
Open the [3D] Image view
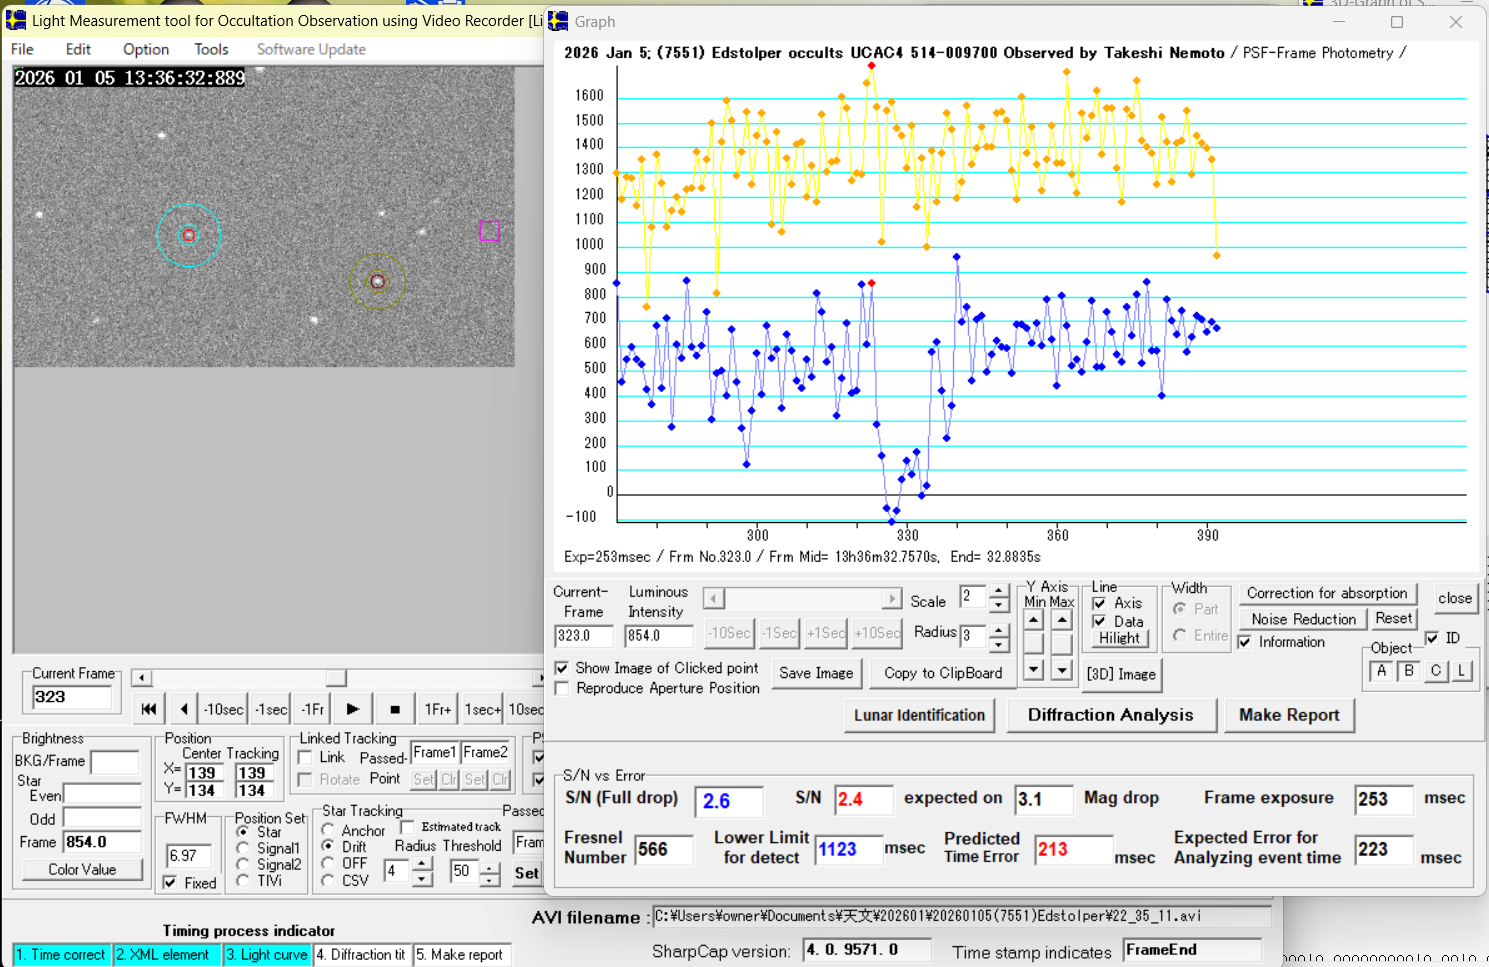pos(1121,674)
